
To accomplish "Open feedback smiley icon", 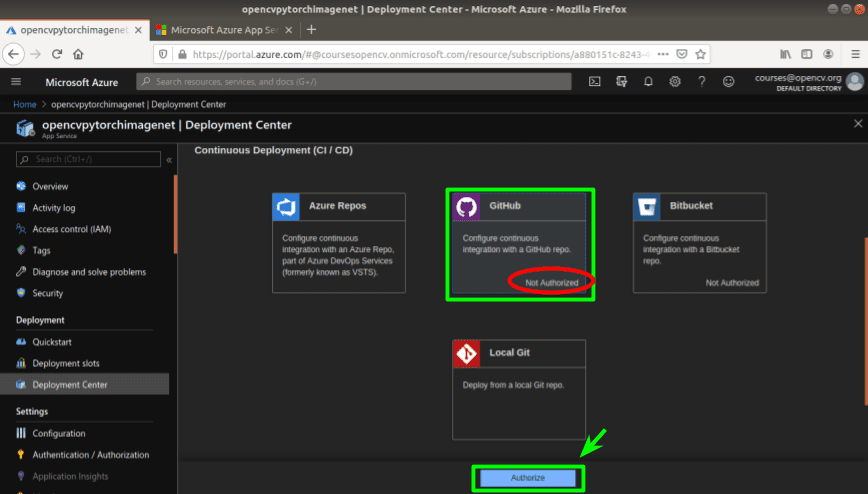I will coord(728,81).
